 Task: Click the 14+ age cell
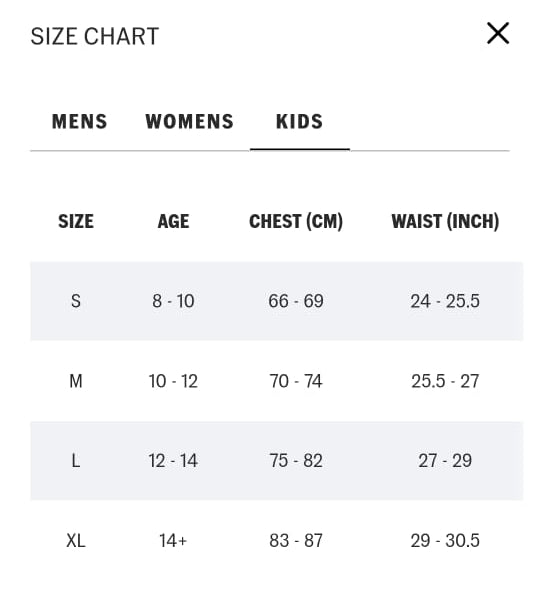pyautogui.click(x=173, y=541)
